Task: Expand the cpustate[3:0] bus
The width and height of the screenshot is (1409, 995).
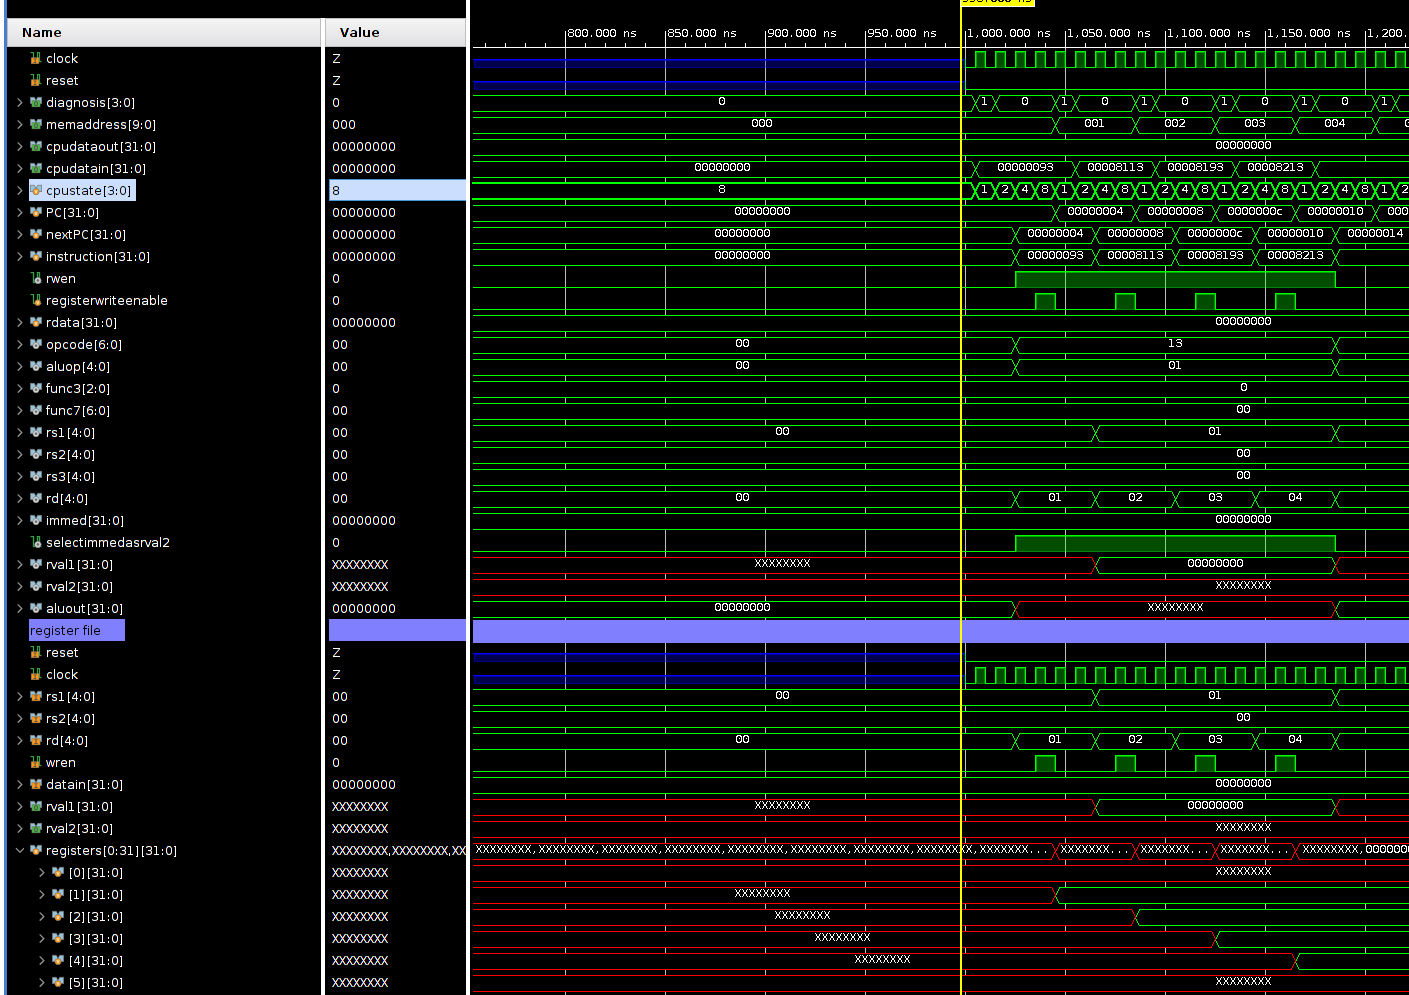Action: [20, 190]
